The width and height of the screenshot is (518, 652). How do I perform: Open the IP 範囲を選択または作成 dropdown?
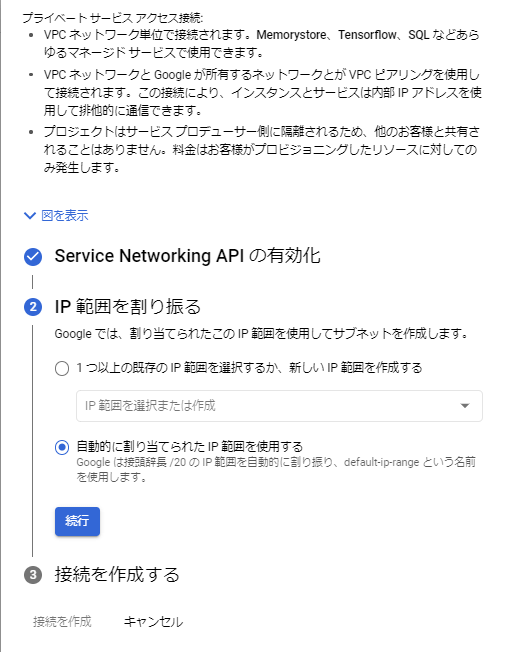(x=279, y=406)
